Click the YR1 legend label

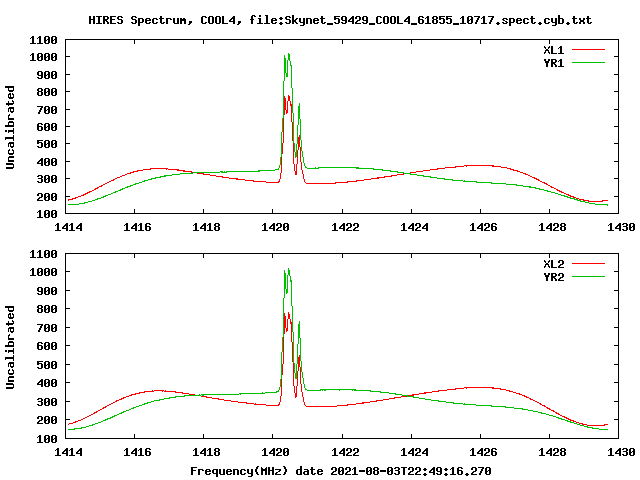tap(553, 63)
